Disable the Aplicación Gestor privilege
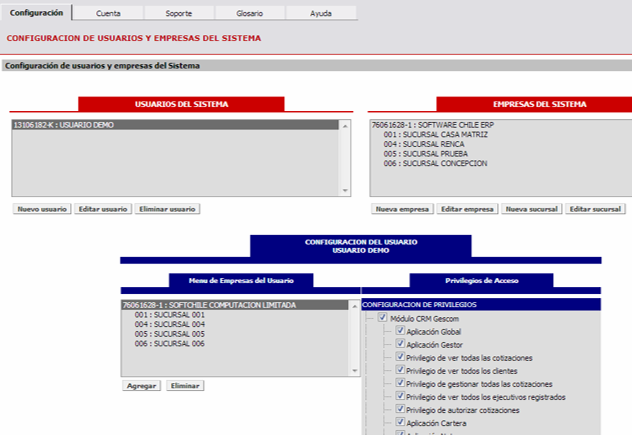 (400, 344)
